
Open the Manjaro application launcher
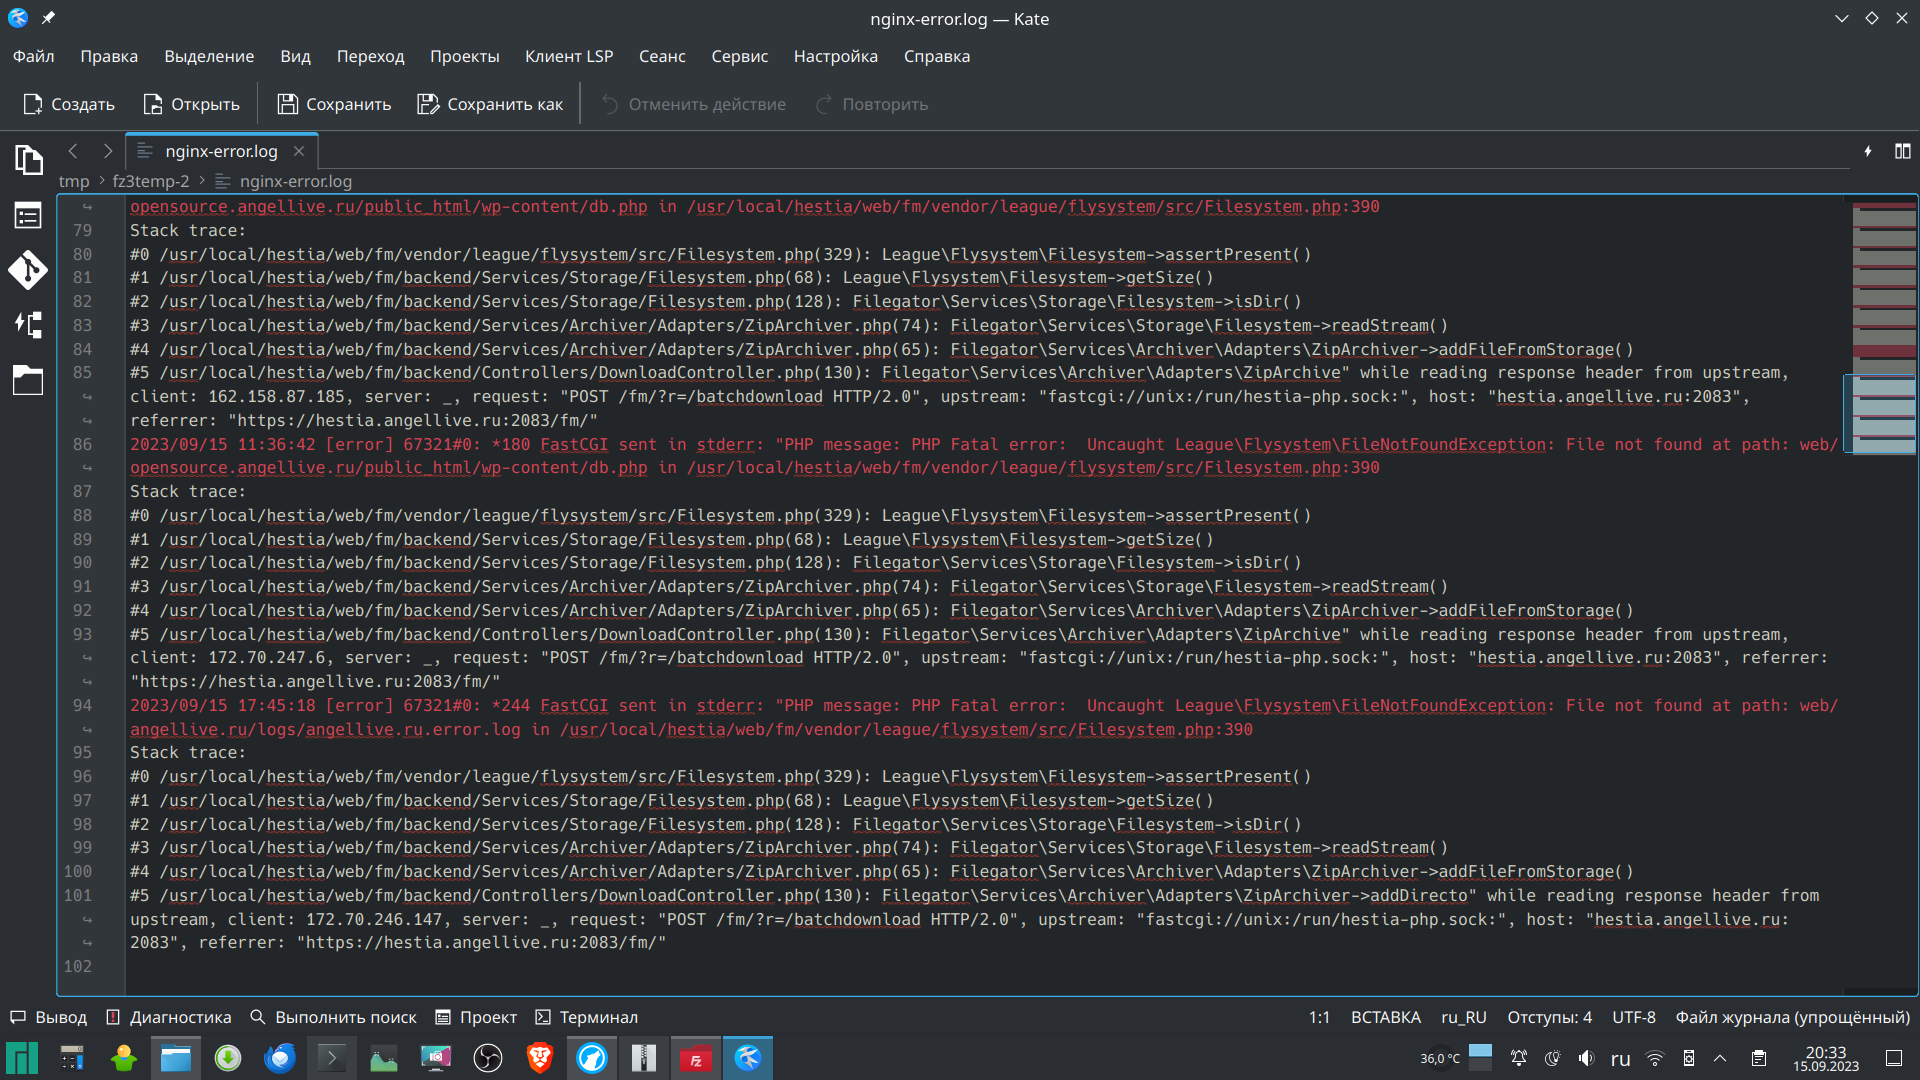point(21,1058)
